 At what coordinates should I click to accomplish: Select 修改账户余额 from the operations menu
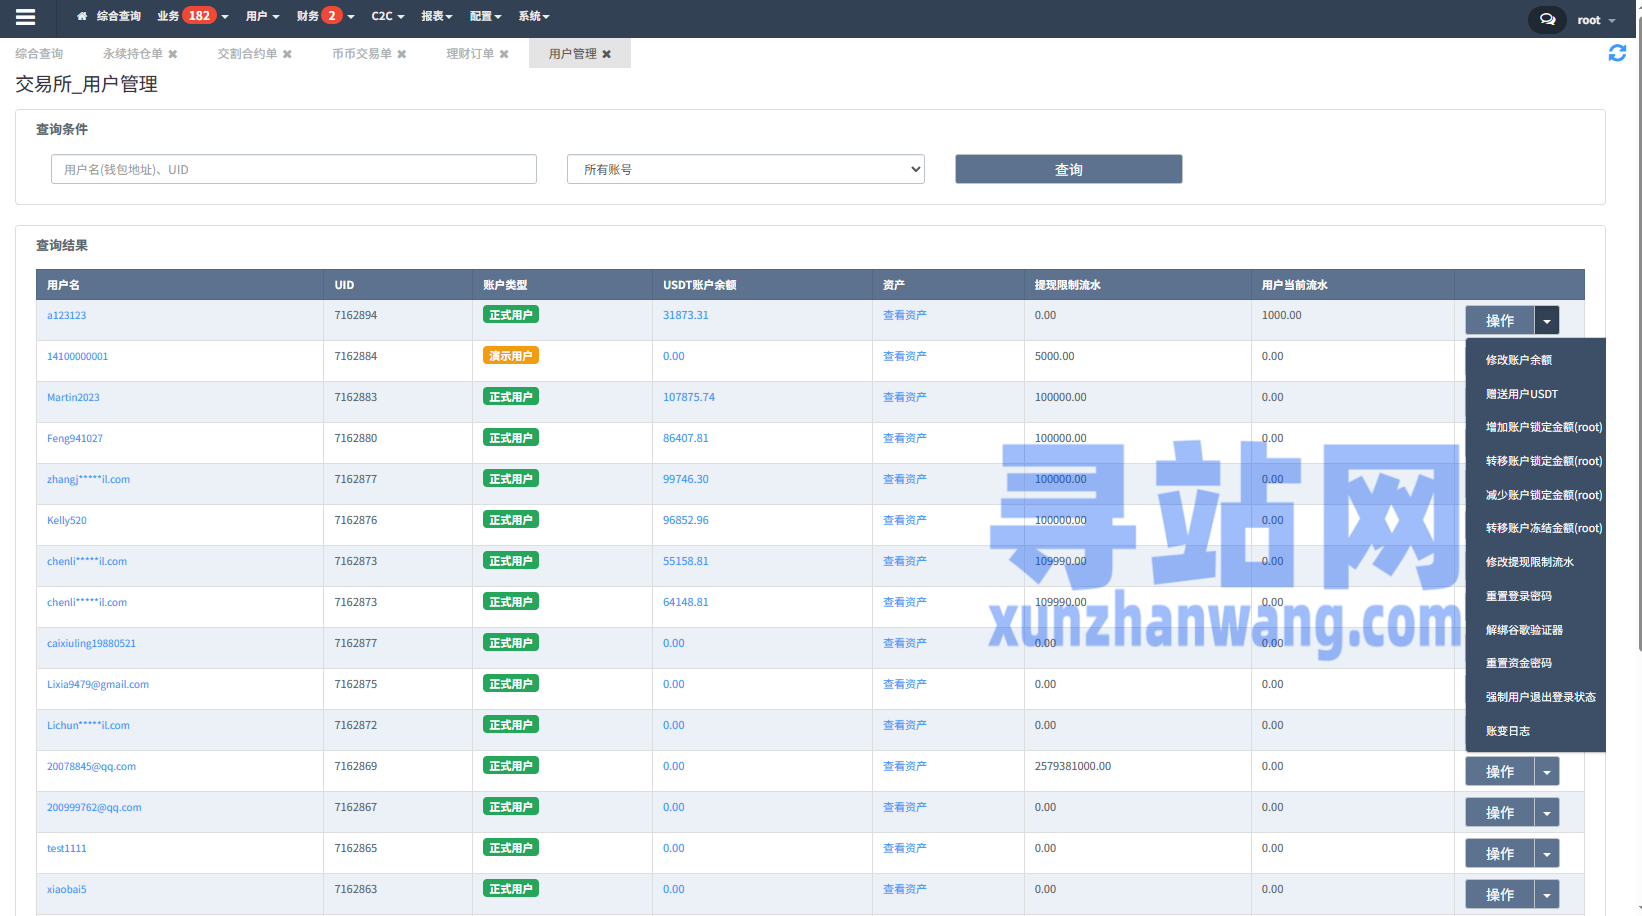click(1518, 360)
